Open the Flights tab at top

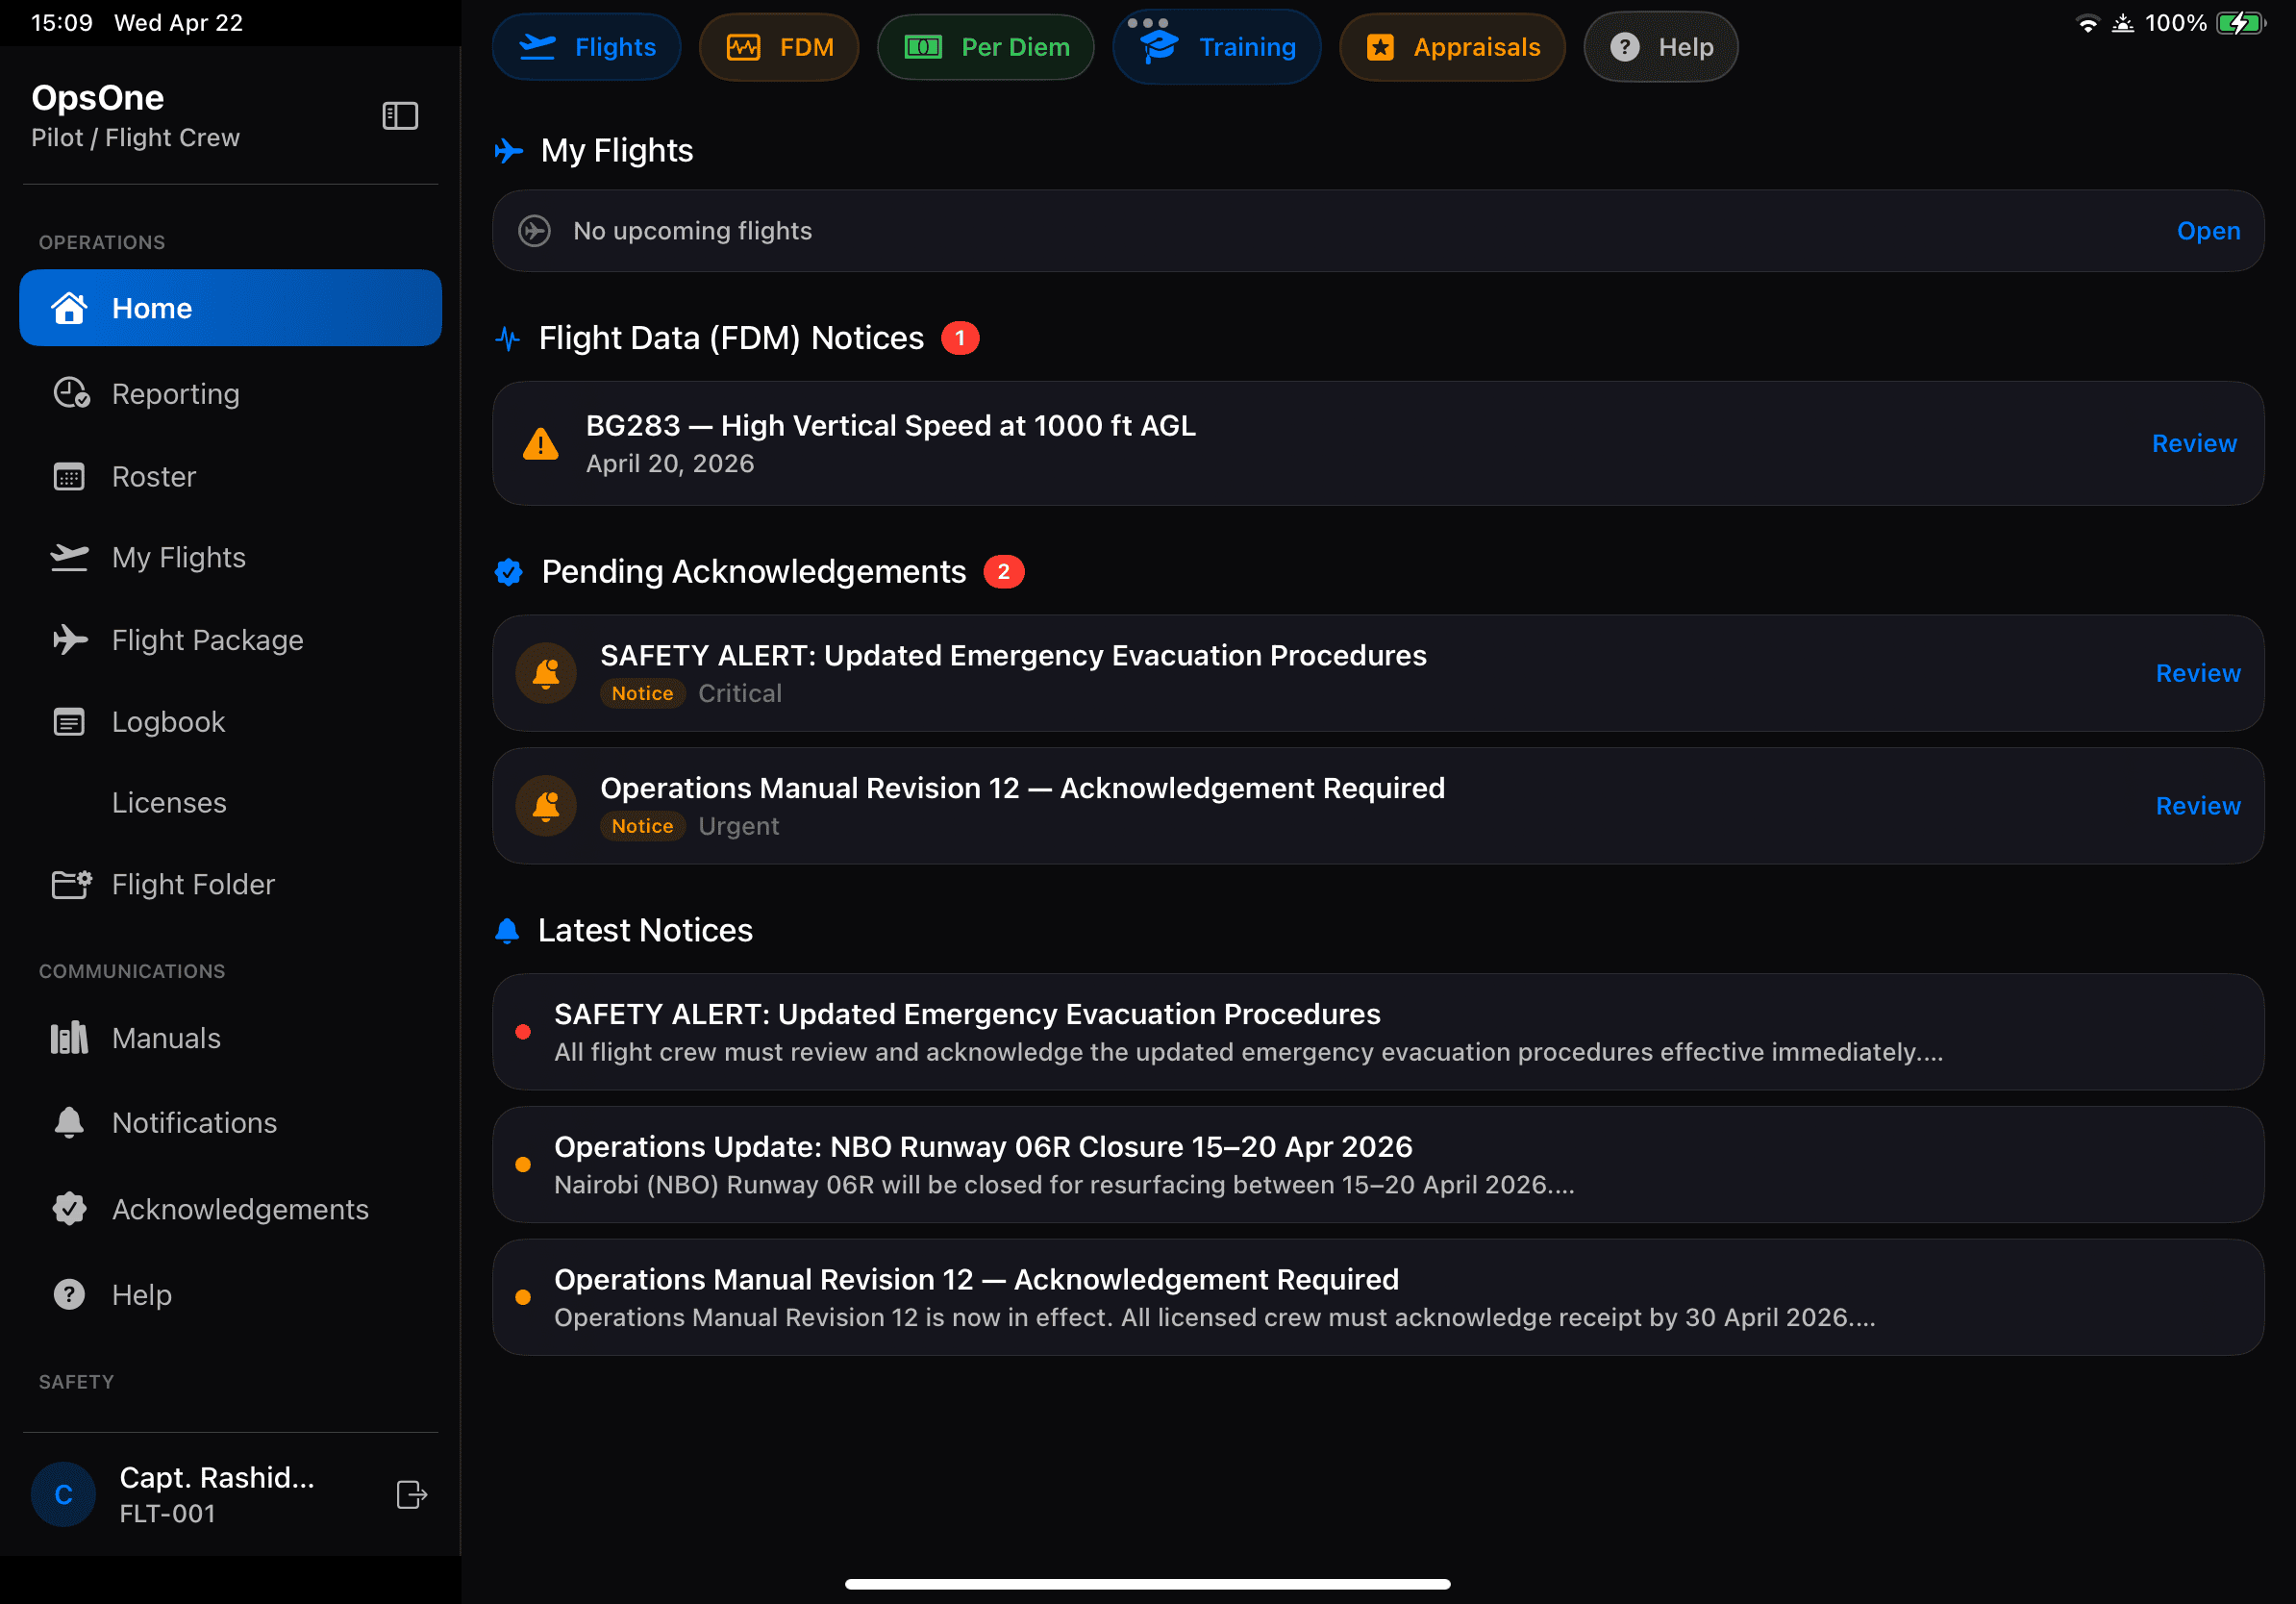pos(587,47)
